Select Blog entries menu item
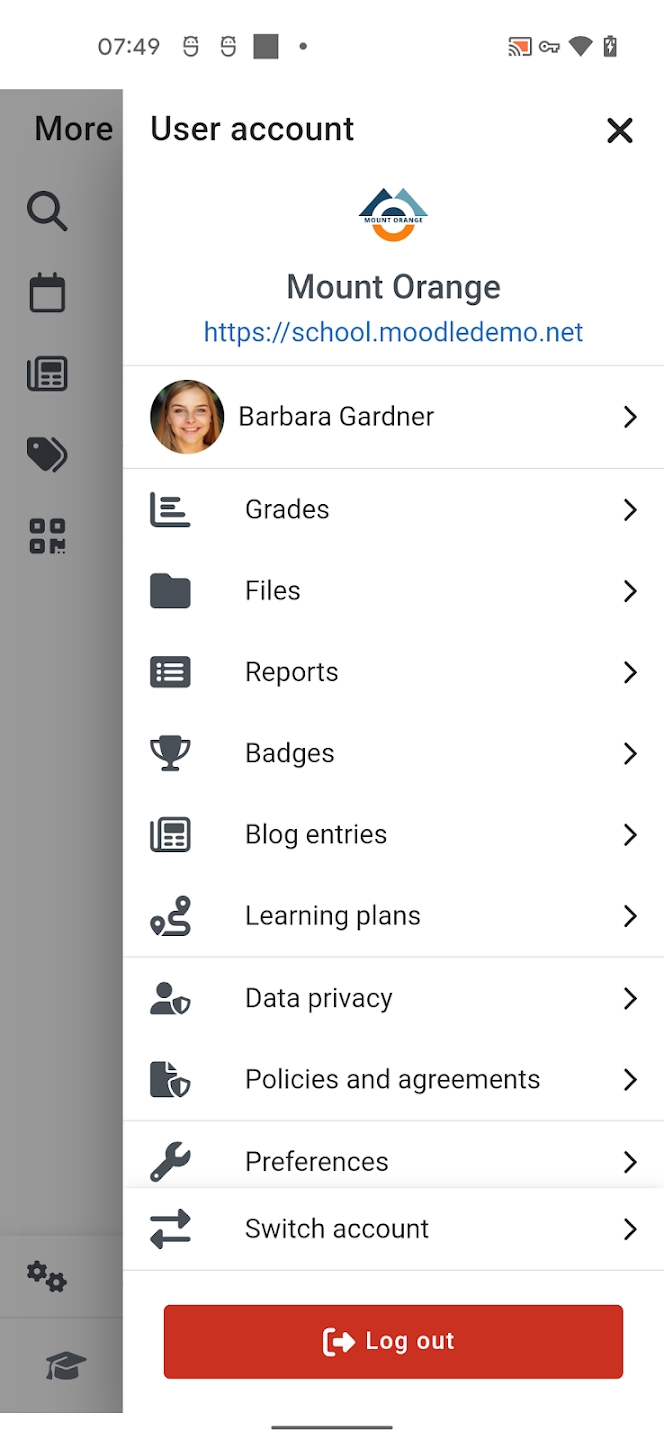 [316, 835]
